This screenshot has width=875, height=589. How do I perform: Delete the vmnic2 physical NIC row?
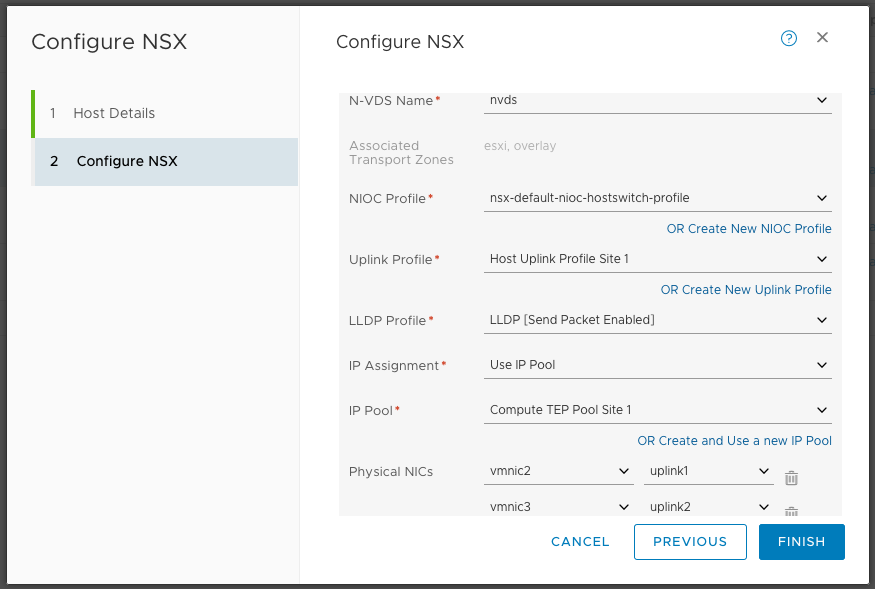coord(791,478)
